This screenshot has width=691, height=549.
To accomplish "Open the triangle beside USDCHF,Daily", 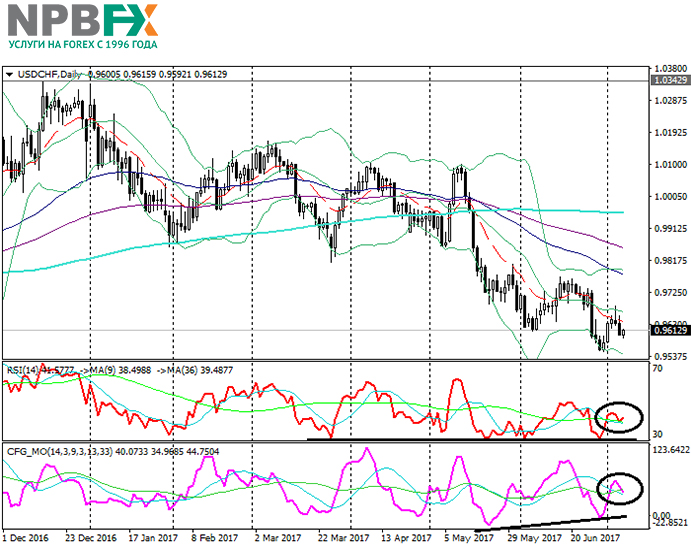I will coord(9,74).
